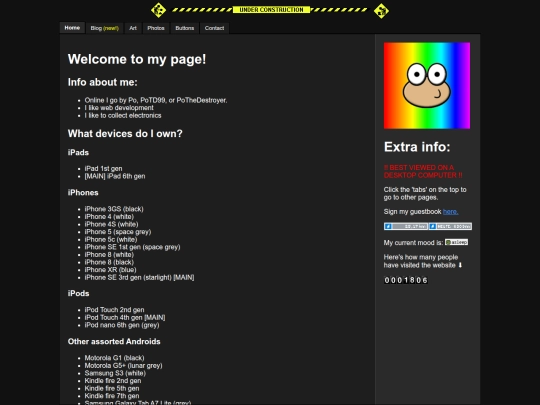
Task: Click the 'Welcome to my page!' heading
Action: pos(137,59)
